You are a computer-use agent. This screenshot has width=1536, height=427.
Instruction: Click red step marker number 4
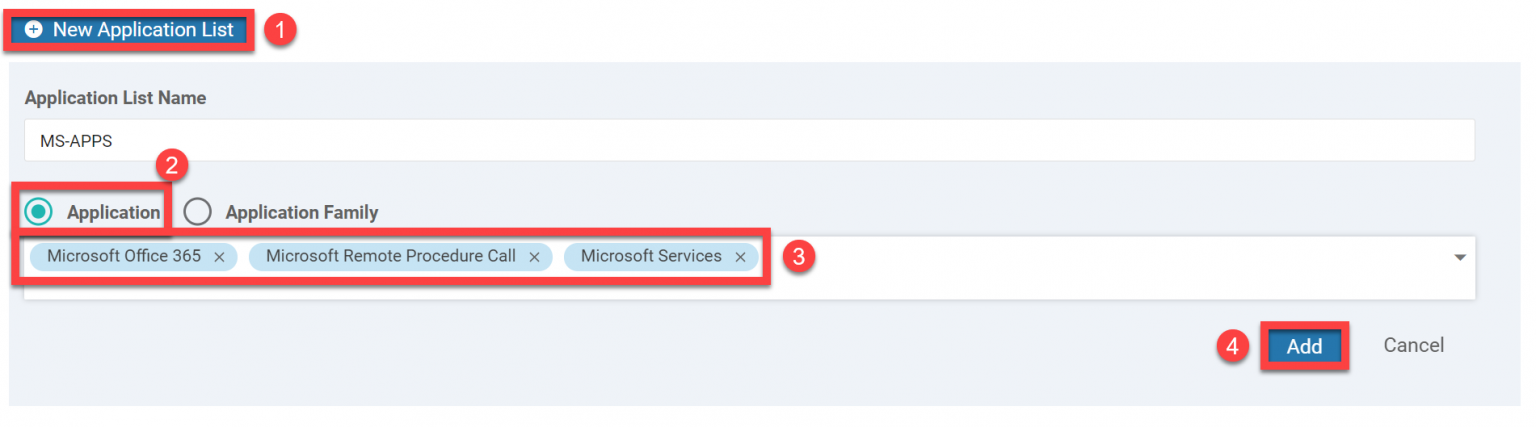click(1233, 346)
